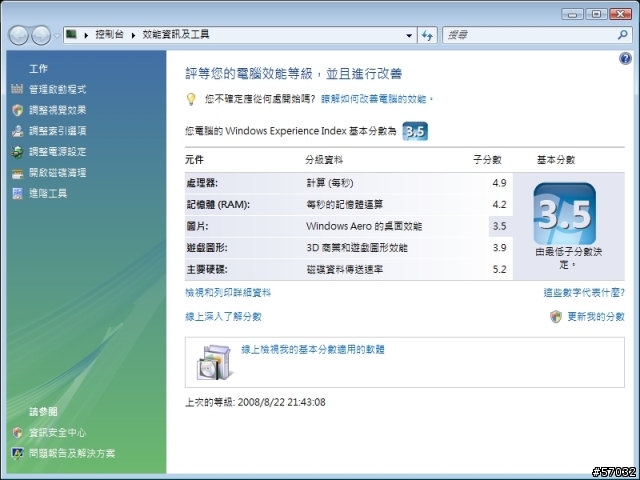Click 'Windows Aero 的桌面效能' description text
The width and height of the screenshot is (640, 480).
pos(364,226)
